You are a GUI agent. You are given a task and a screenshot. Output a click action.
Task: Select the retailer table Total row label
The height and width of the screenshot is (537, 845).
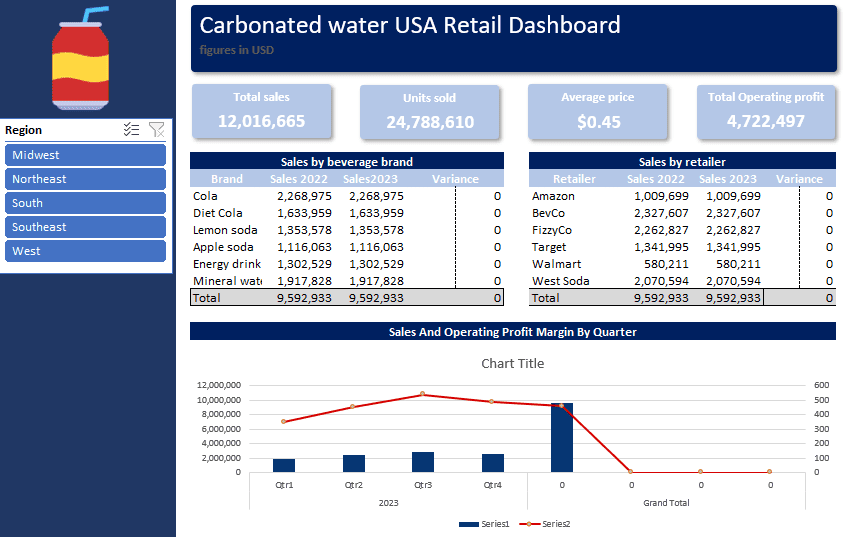(x=545, y=298)
